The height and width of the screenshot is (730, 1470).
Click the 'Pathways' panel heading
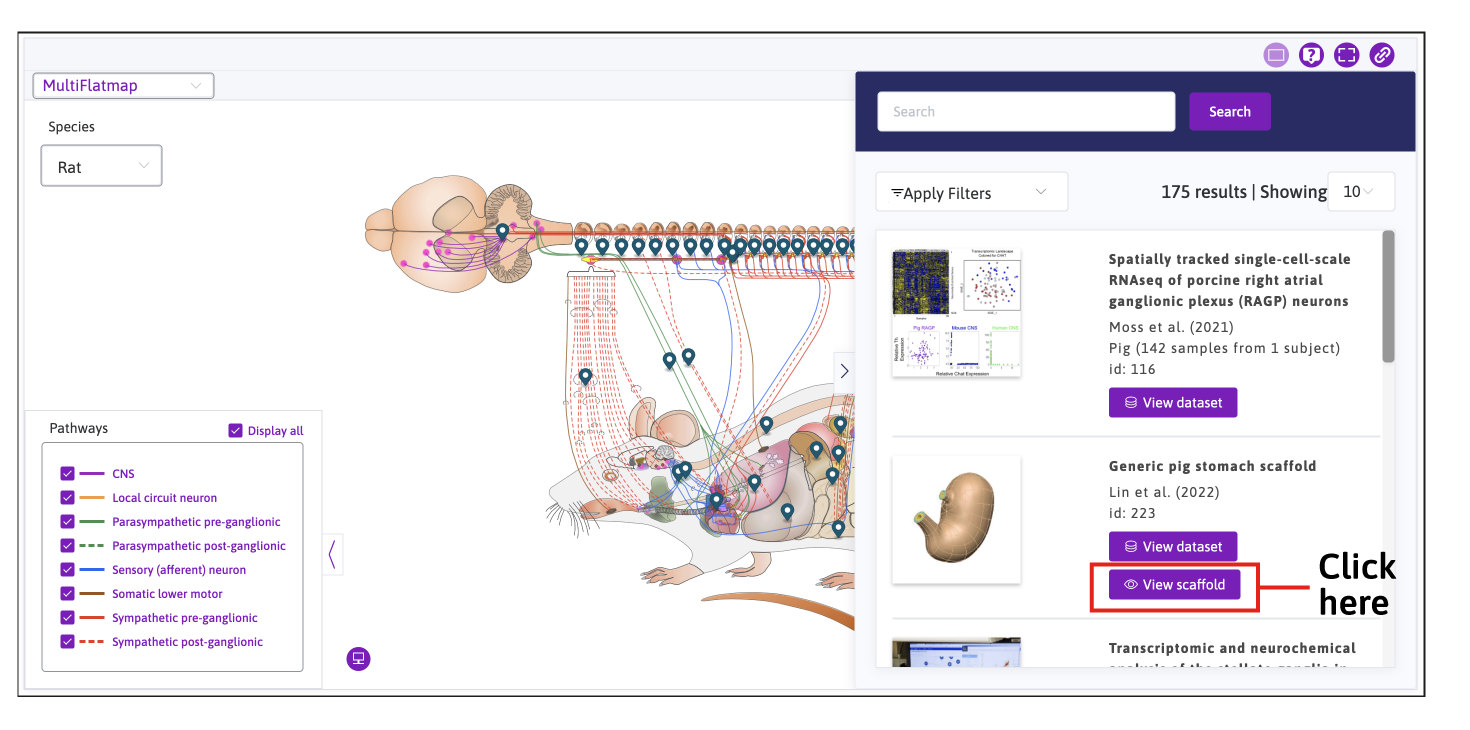(x=79, y=428)
